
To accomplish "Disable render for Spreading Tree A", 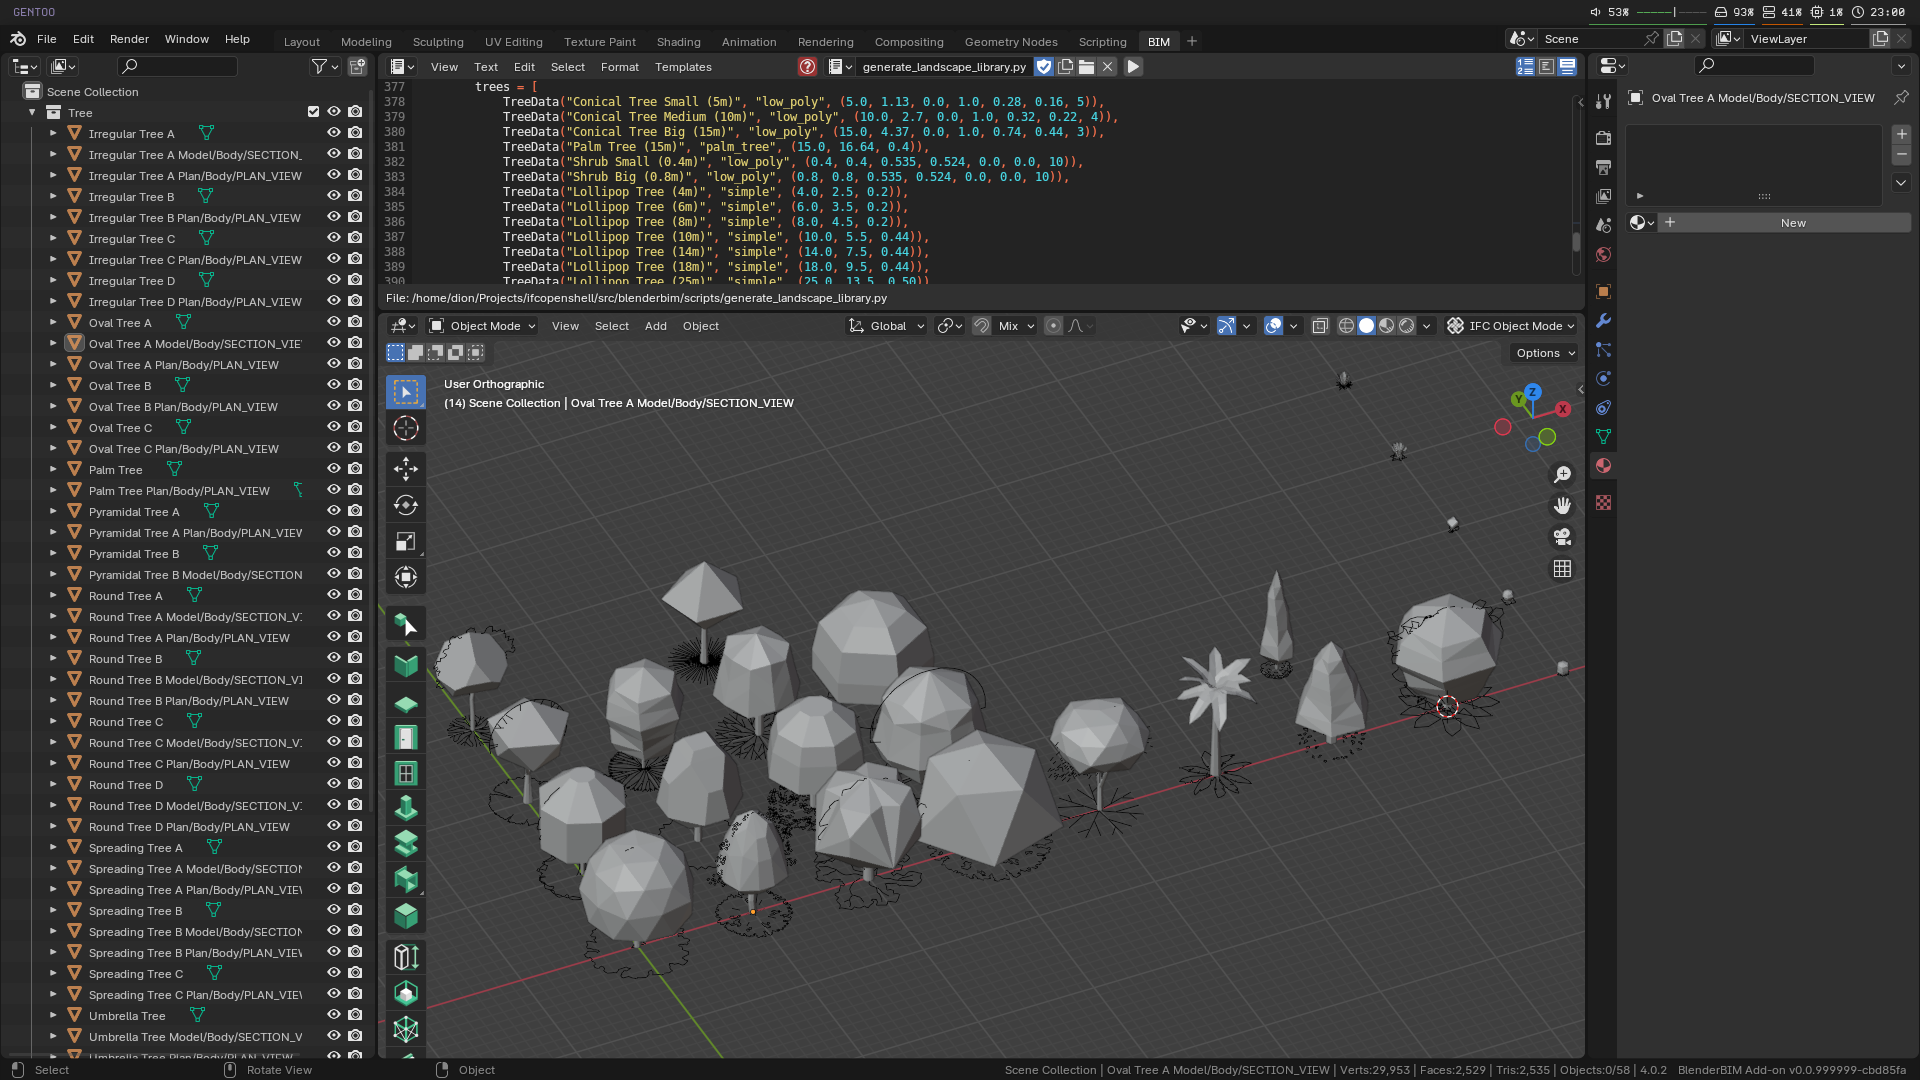I will 355,847.
